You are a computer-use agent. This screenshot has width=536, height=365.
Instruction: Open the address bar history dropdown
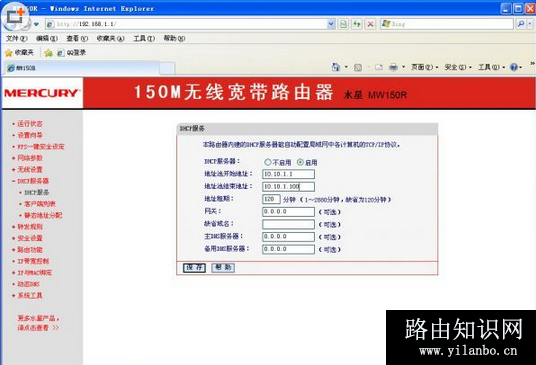(331, 24)
